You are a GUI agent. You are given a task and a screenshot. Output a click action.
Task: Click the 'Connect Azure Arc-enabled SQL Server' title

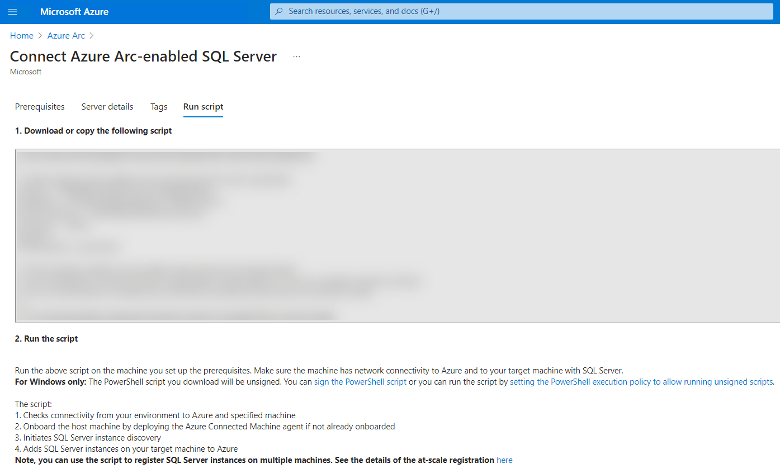tap(143, 56)
